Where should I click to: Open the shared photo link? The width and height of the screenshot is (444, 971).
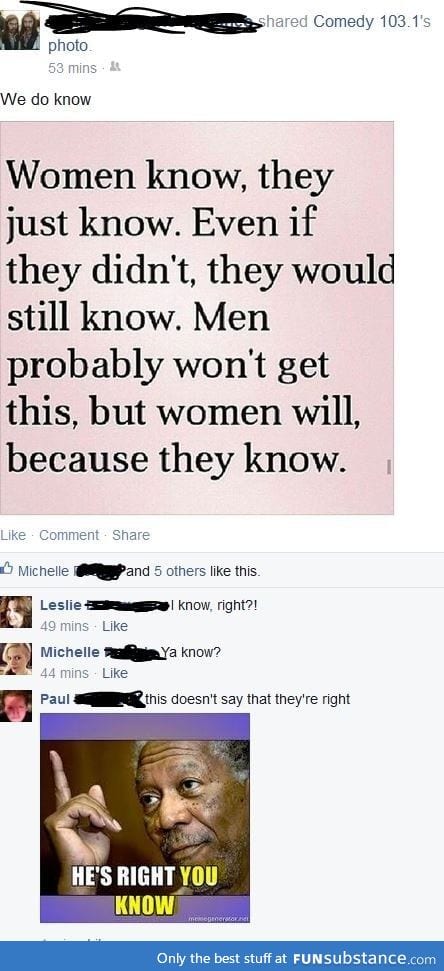[x=69, y=46]
